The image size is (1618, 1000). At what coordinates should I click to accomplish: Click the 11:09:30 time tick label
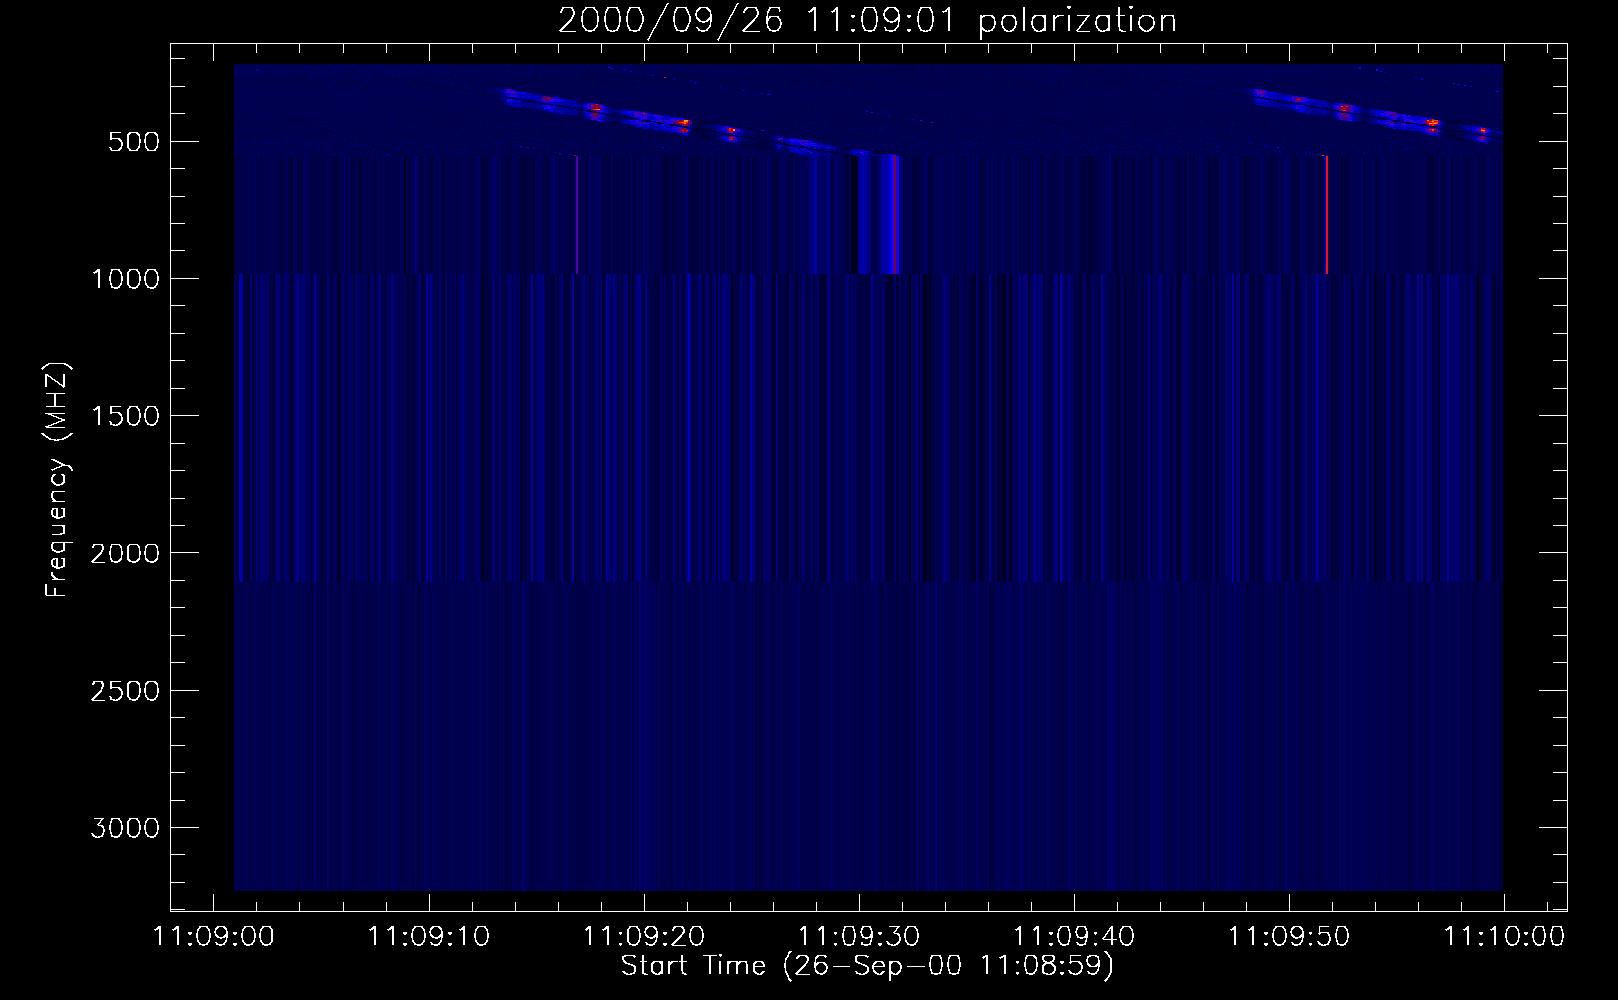pos(859,937)
